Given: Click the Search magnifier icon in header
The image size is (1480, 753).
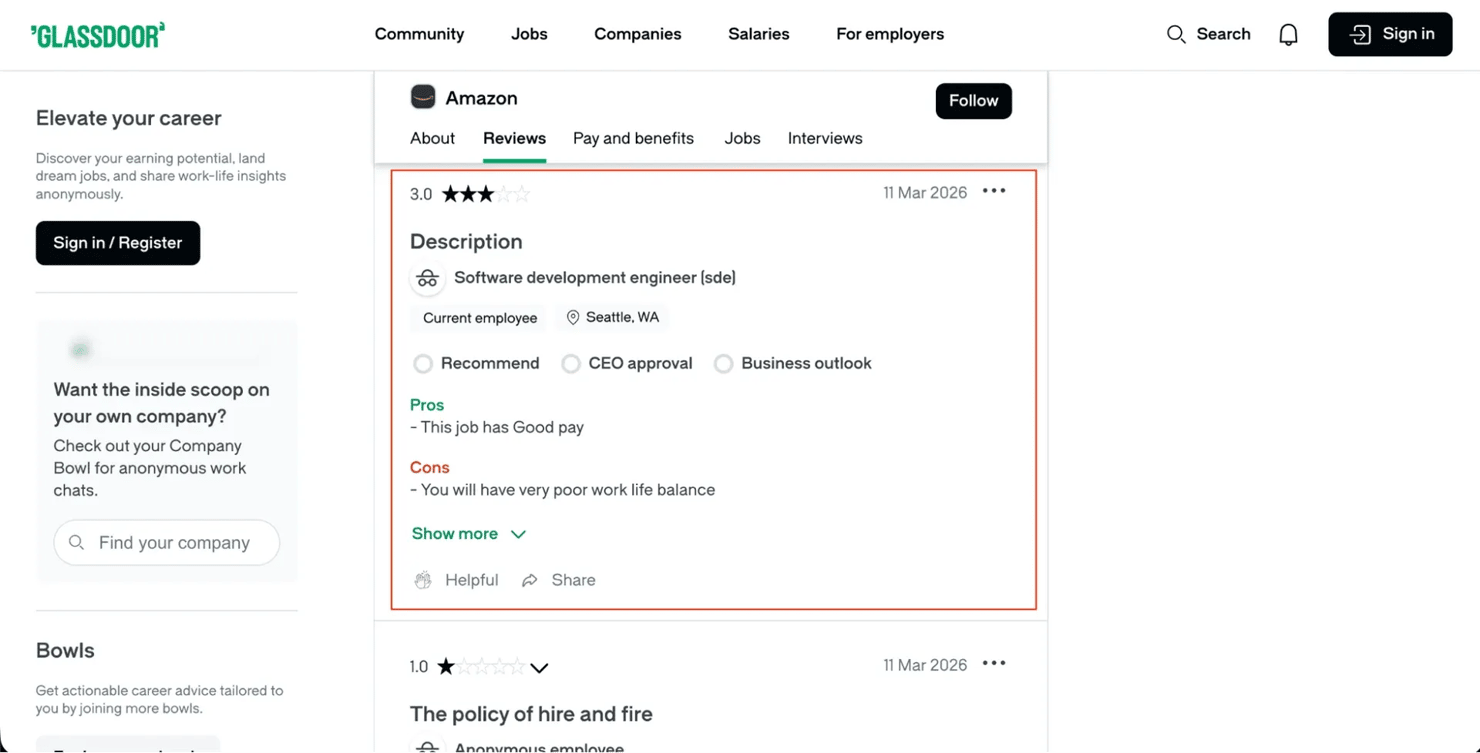Looking at the screenshot, I should coord(1176,35).
